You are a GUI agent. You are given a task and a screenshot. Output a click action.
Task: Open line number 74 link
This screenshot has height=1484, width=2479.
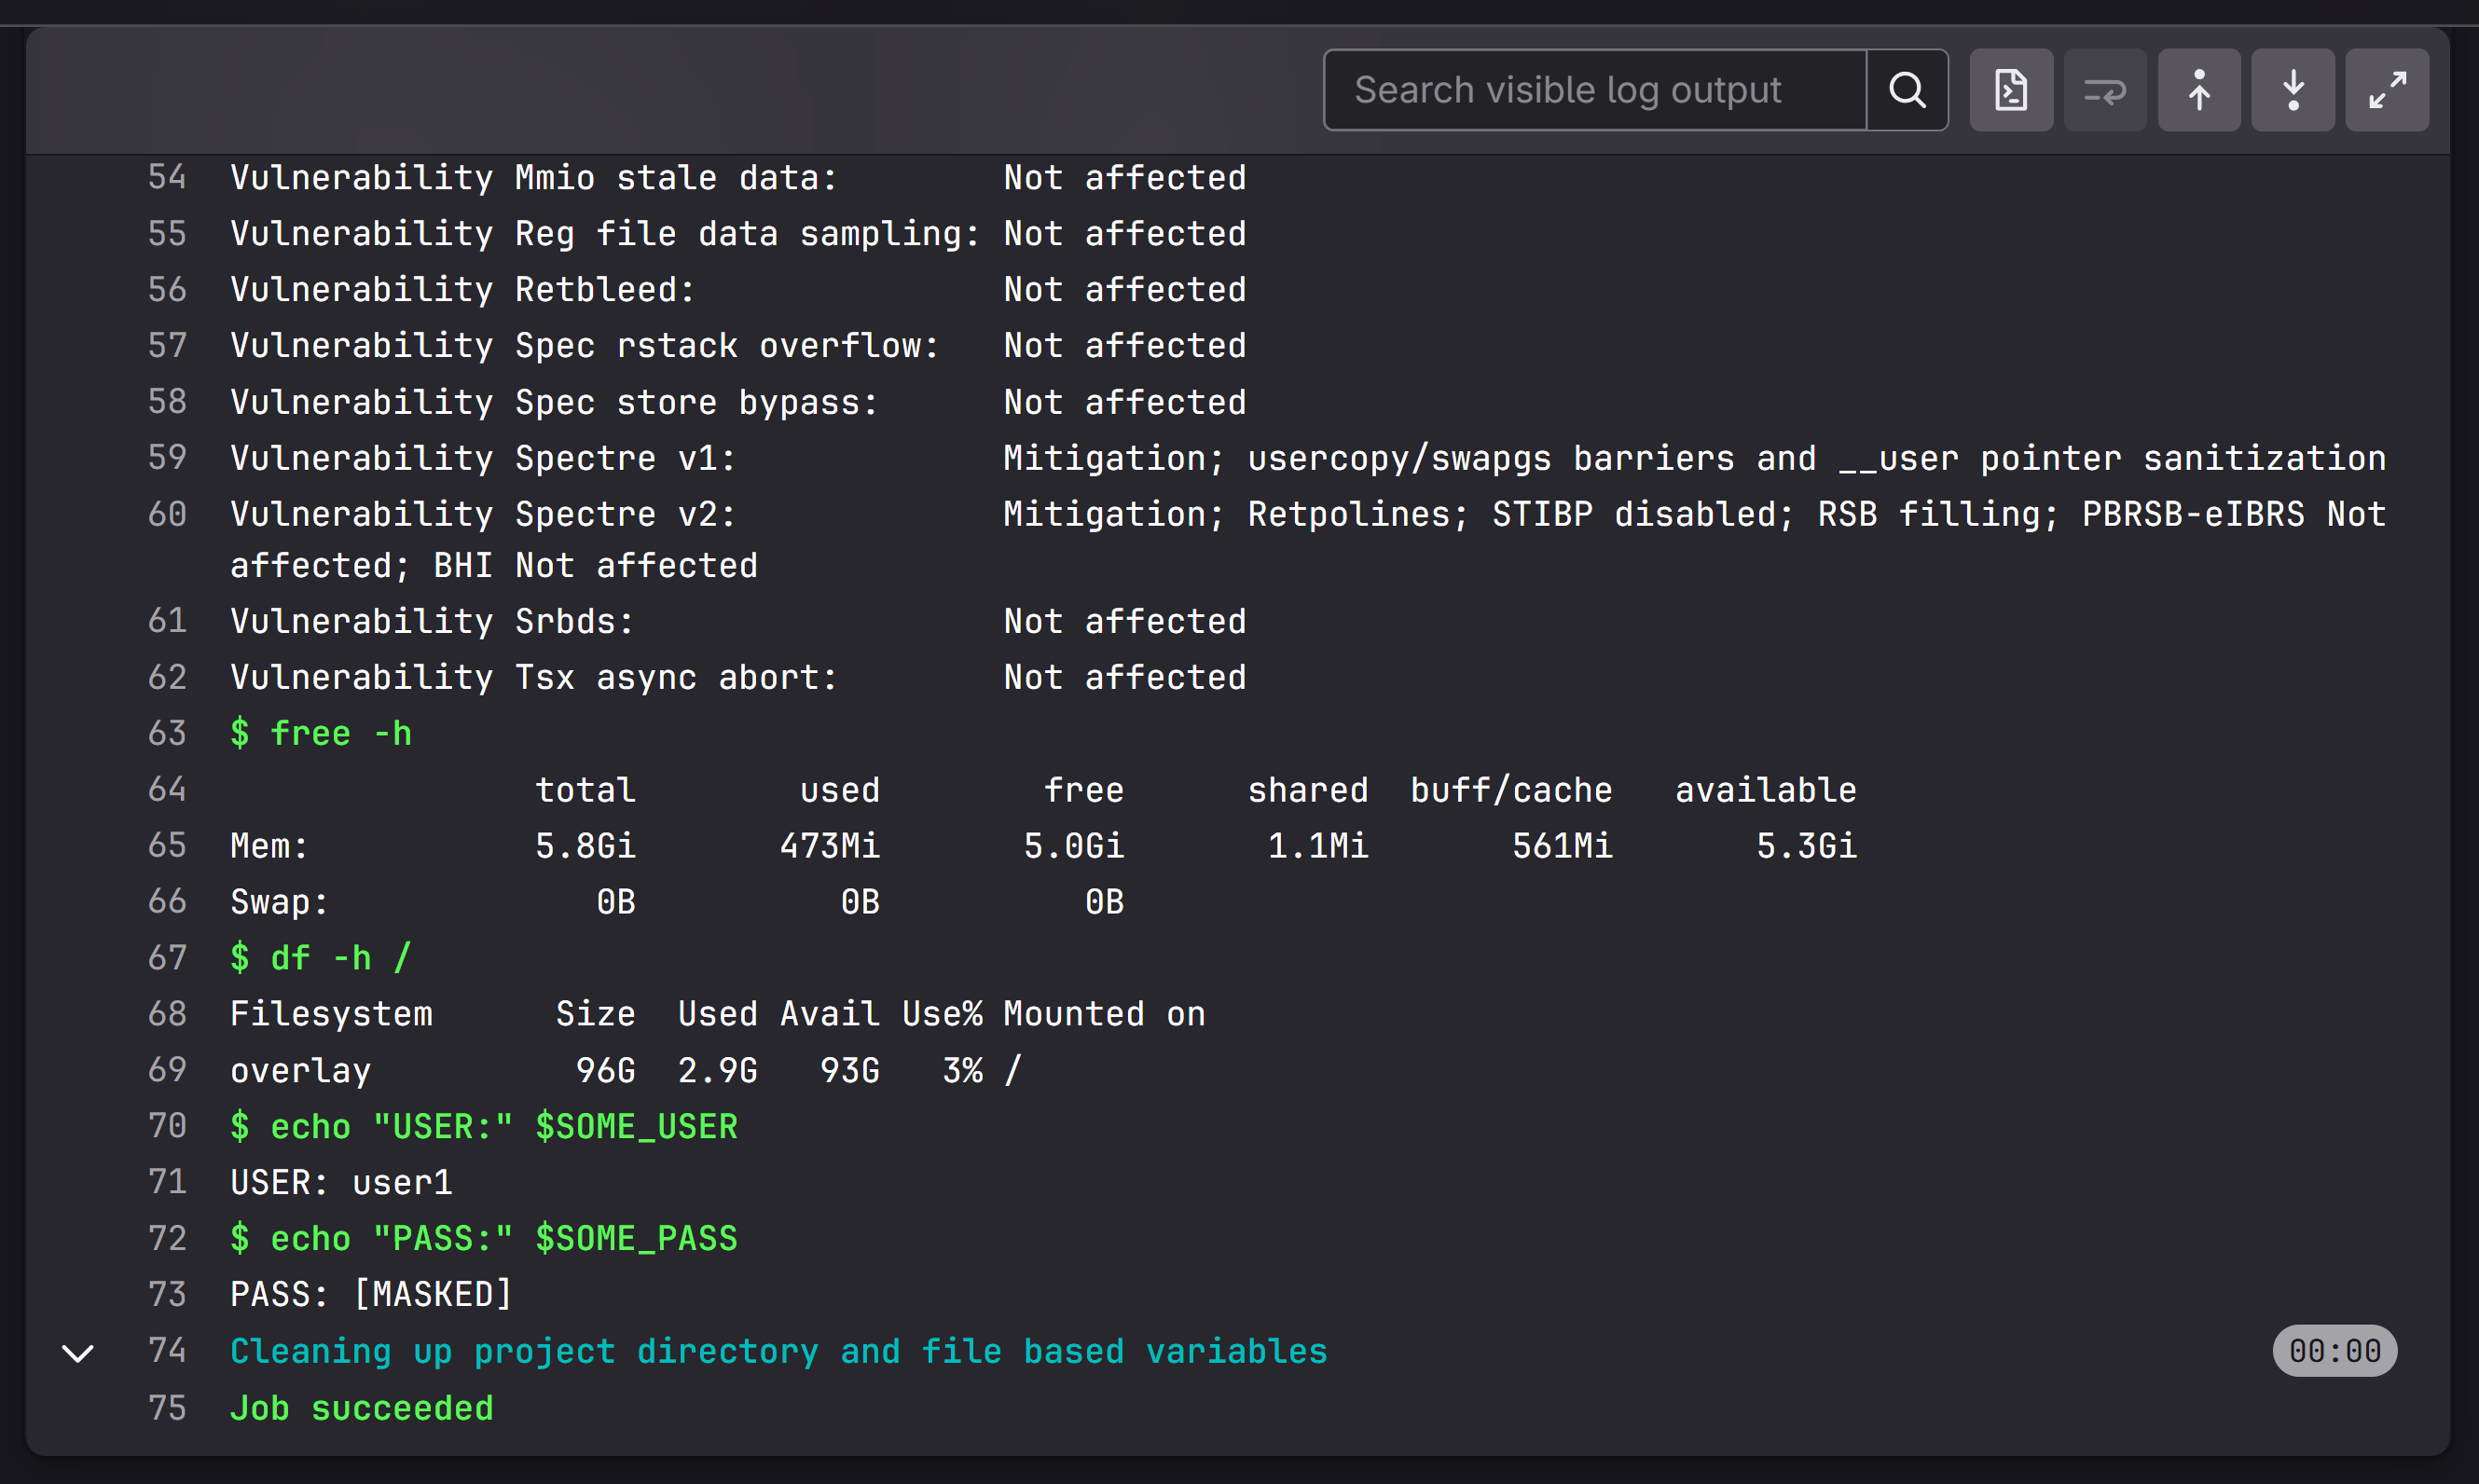point(167,1351)
